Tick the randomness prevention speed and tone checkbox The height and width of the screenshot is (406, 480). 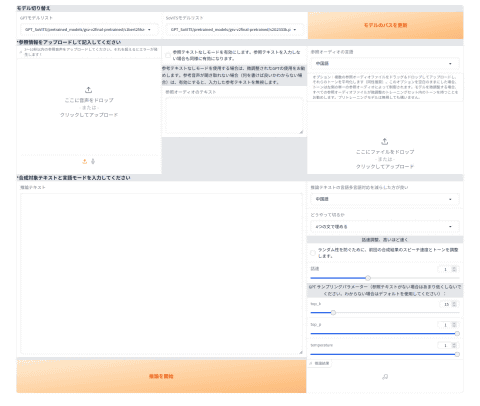coord(313,253)
